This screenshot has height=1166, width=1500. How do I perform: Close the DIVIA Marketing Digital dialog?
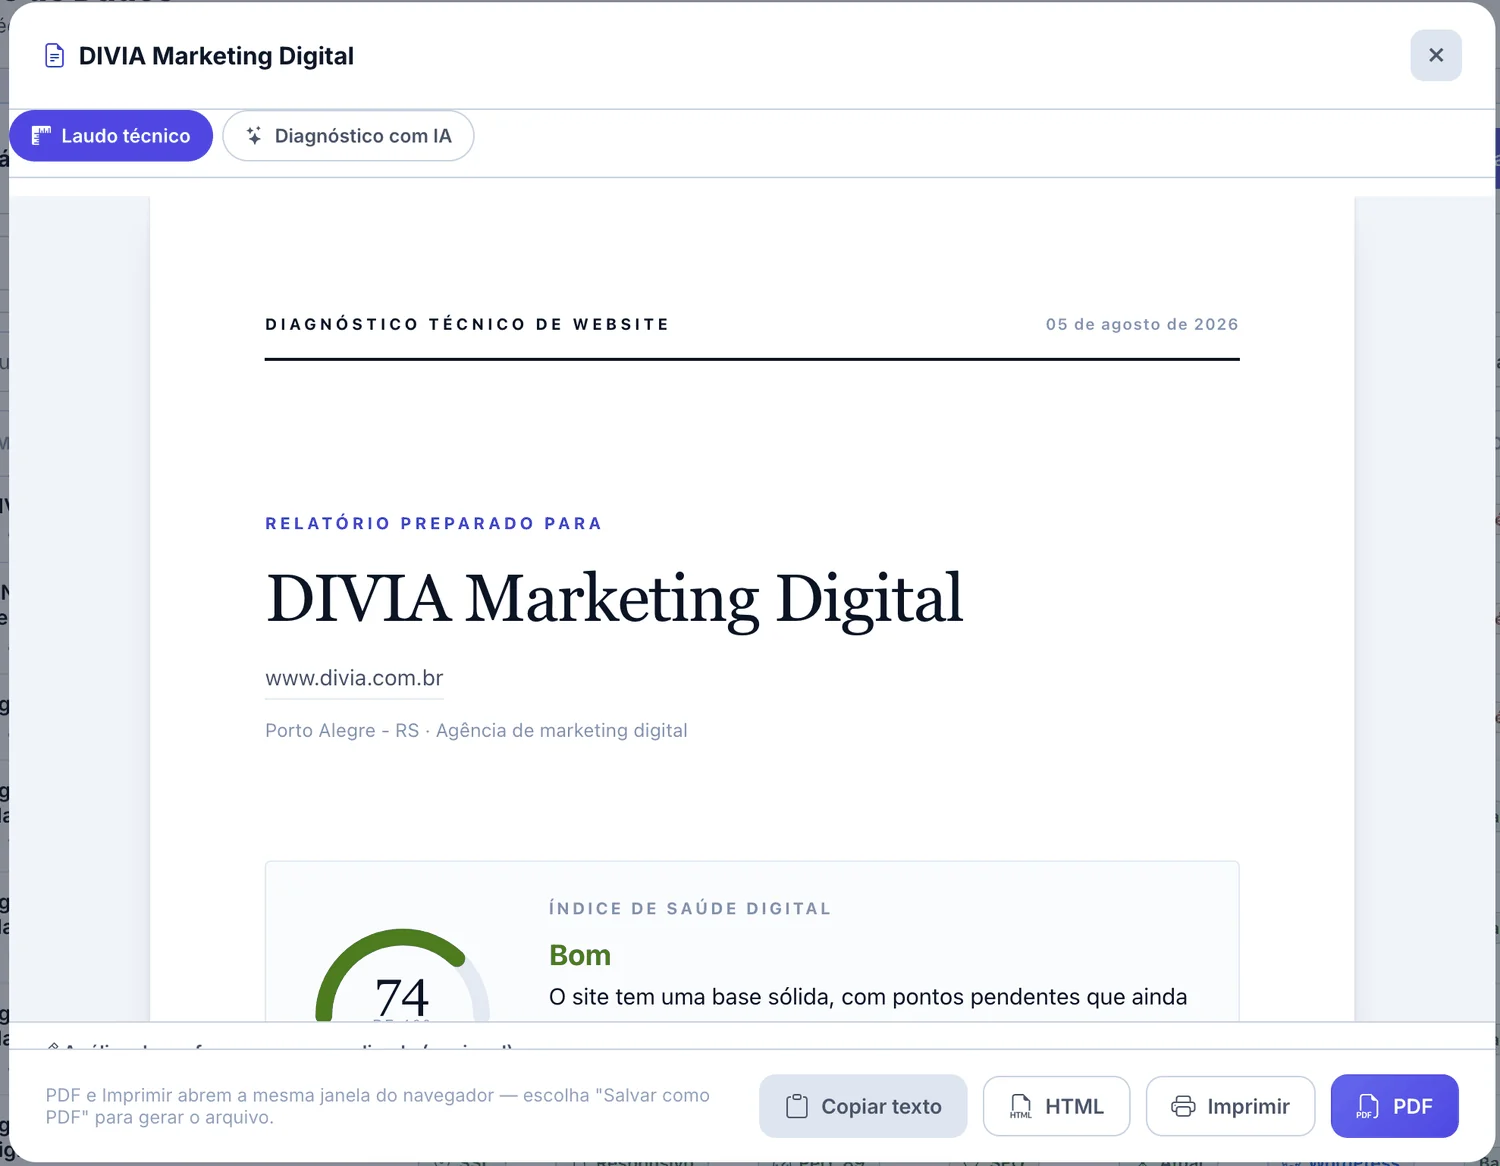coord(1435,55)
